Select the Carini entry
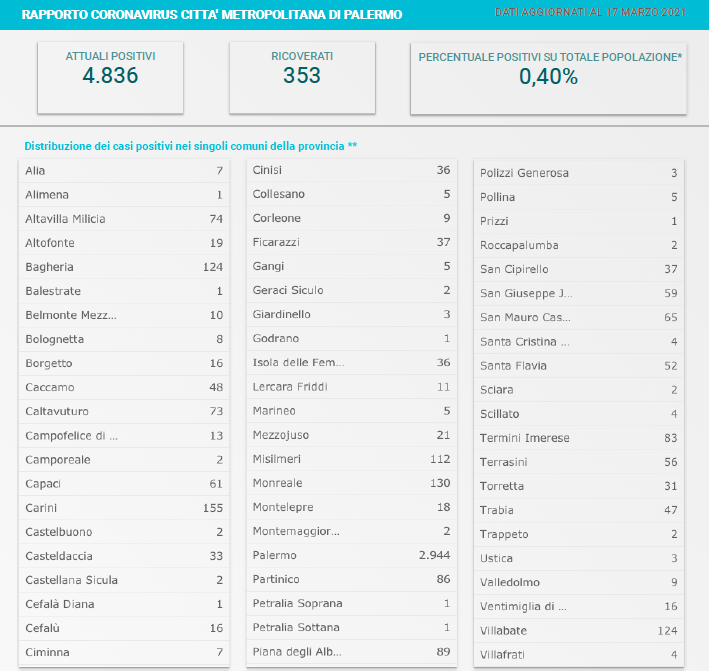Screen dimensions: 709x671 click(x=124, y=508)
